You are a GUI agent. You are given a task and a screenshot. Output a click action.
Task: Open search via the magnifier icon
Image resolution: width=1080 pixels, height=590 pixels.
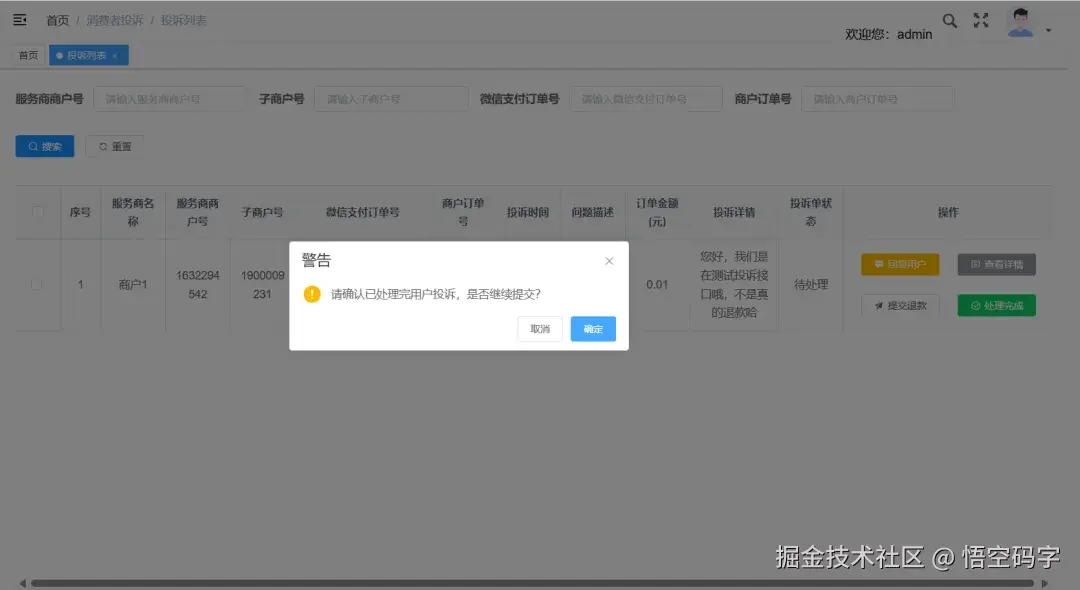(949, 20)
